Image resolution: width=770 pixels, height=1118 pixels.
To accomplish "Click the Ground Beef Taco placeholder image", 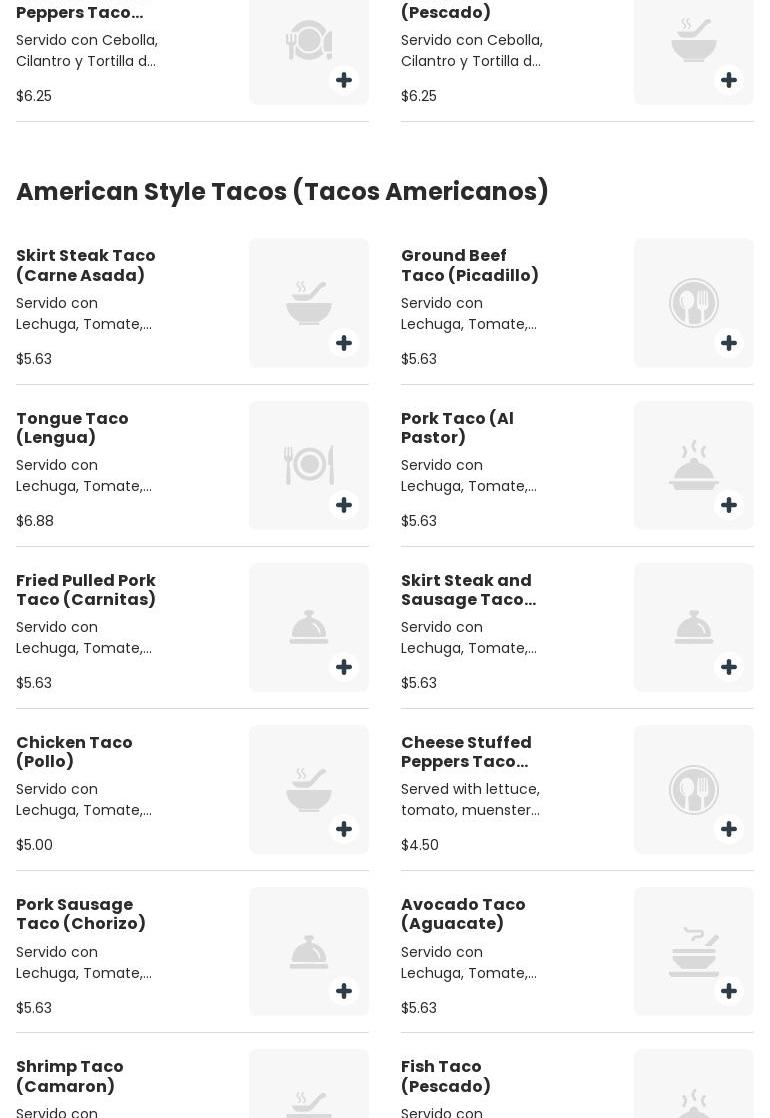I will [693, 301].
